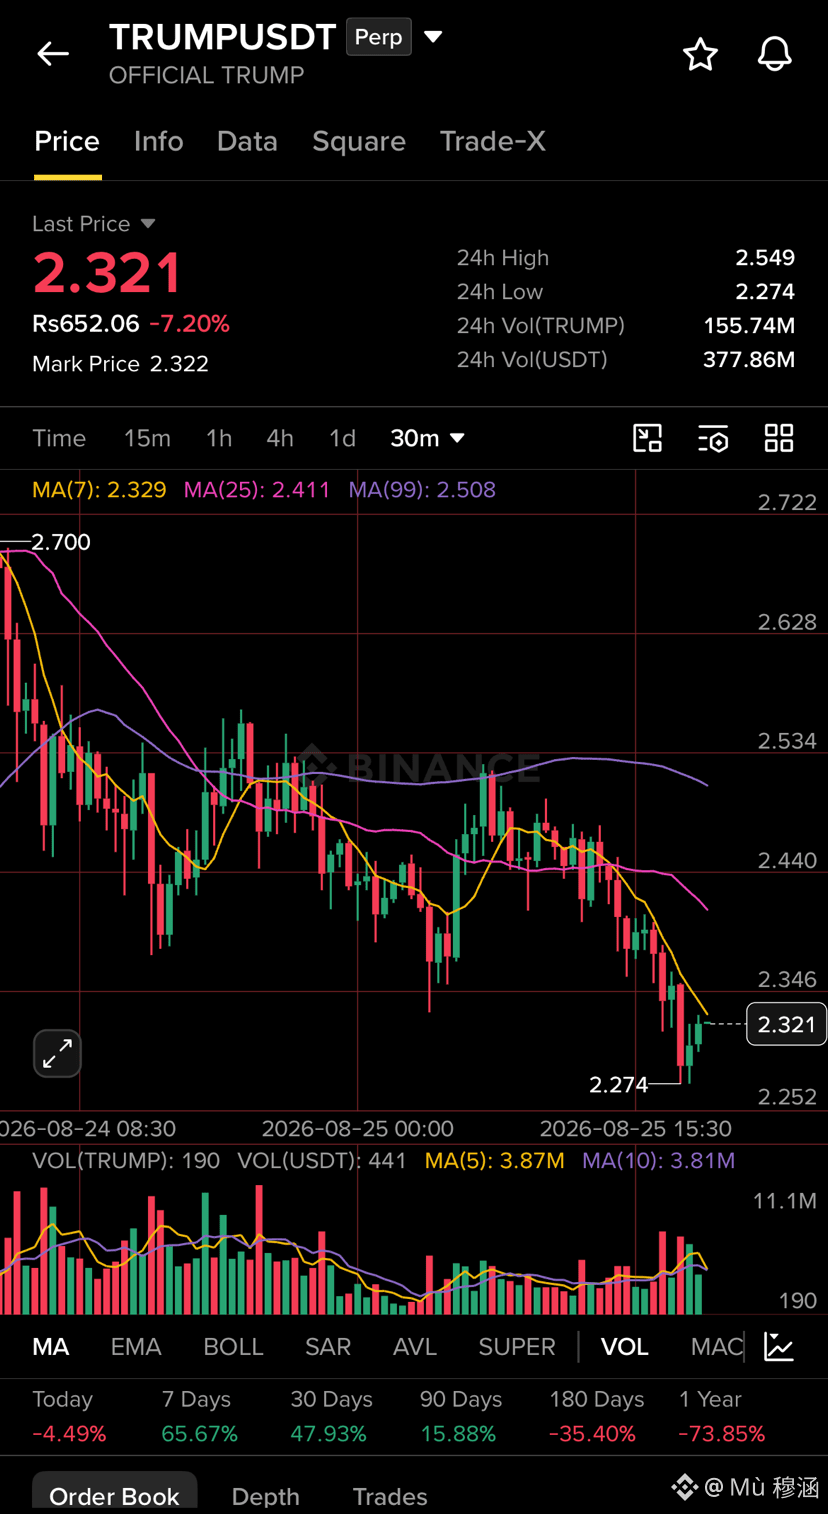Tap the 7 Days 65.67% performance
828x1514 pixels.
(x=199, y=1417)
